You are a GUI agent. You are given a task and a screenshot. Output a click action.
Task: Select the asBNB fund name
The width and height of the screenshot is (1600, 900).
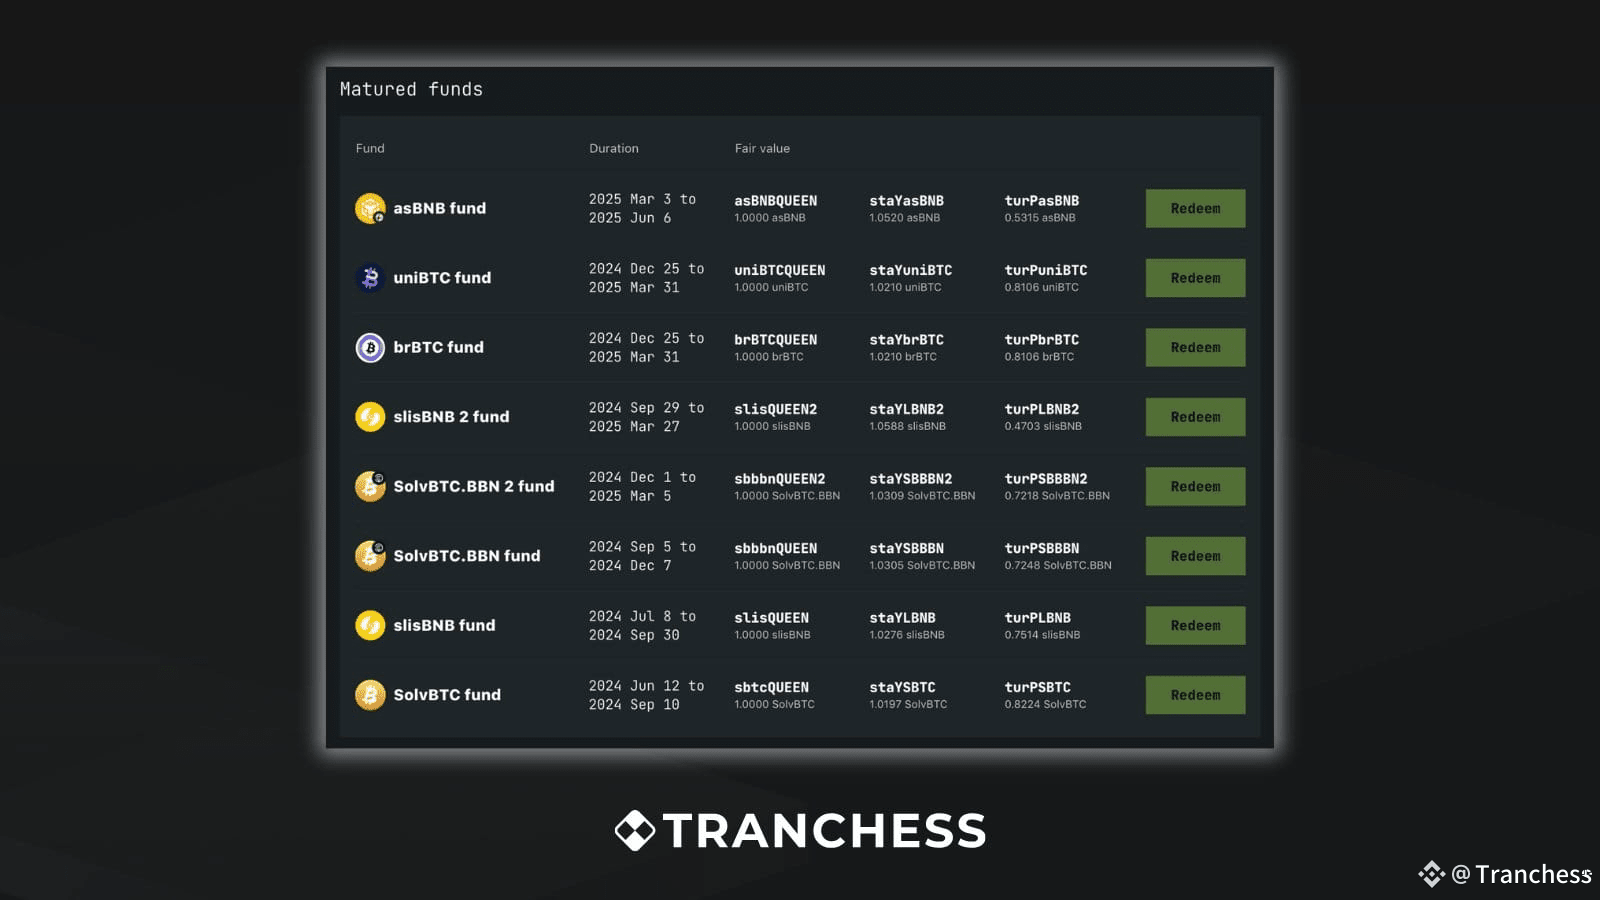(x=439, y=208)
